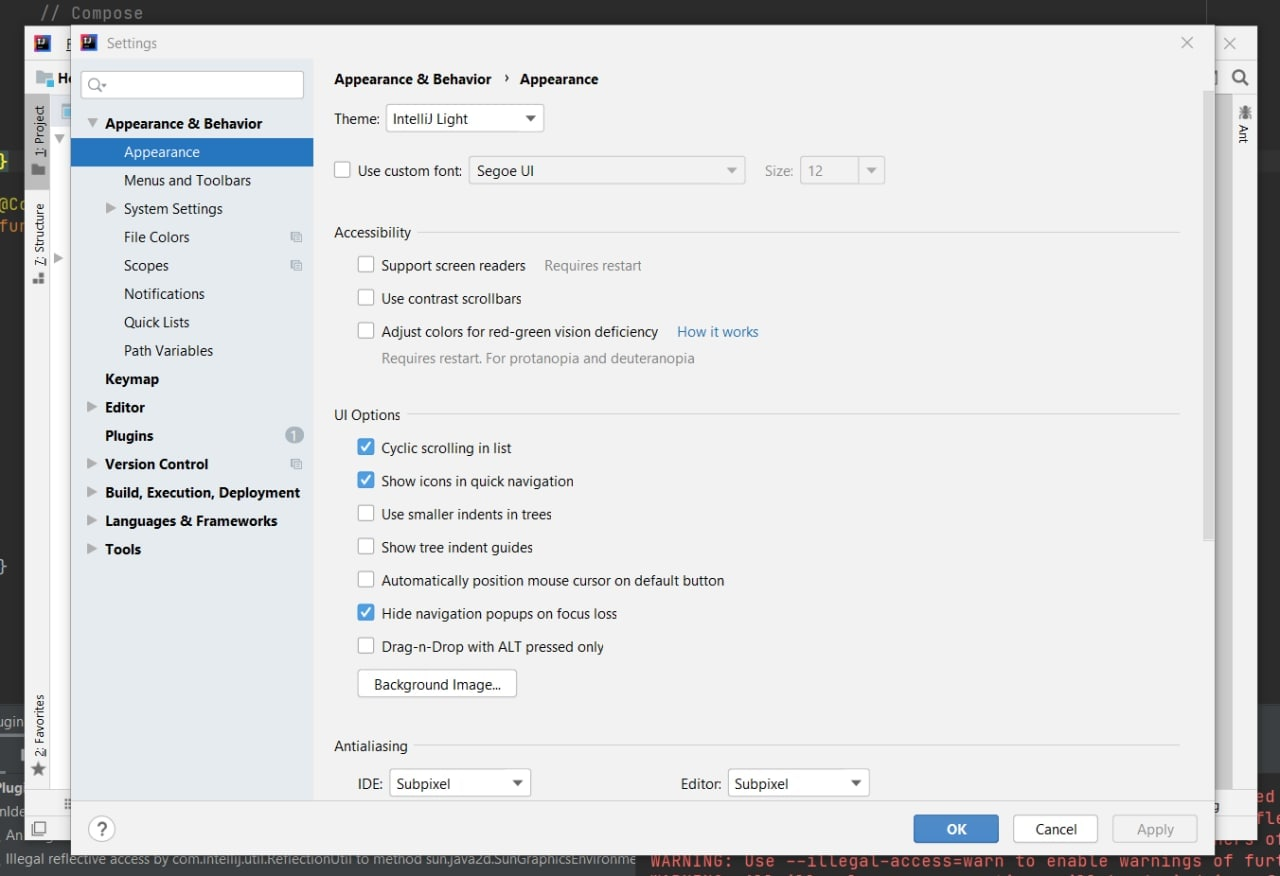Switch to the Keymap settings page

(x=132, y=378)
